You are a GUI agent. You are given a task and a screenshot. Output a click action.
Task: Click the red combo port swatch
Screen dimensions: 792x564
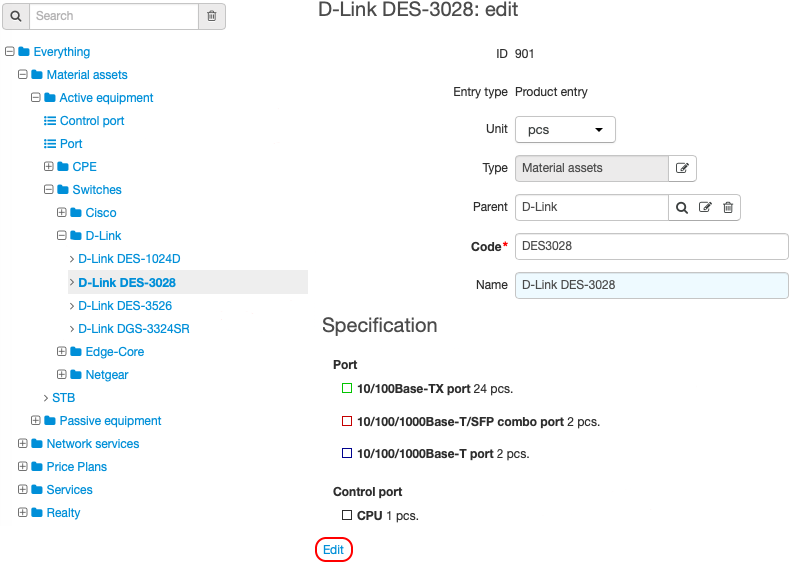(347, 421)
